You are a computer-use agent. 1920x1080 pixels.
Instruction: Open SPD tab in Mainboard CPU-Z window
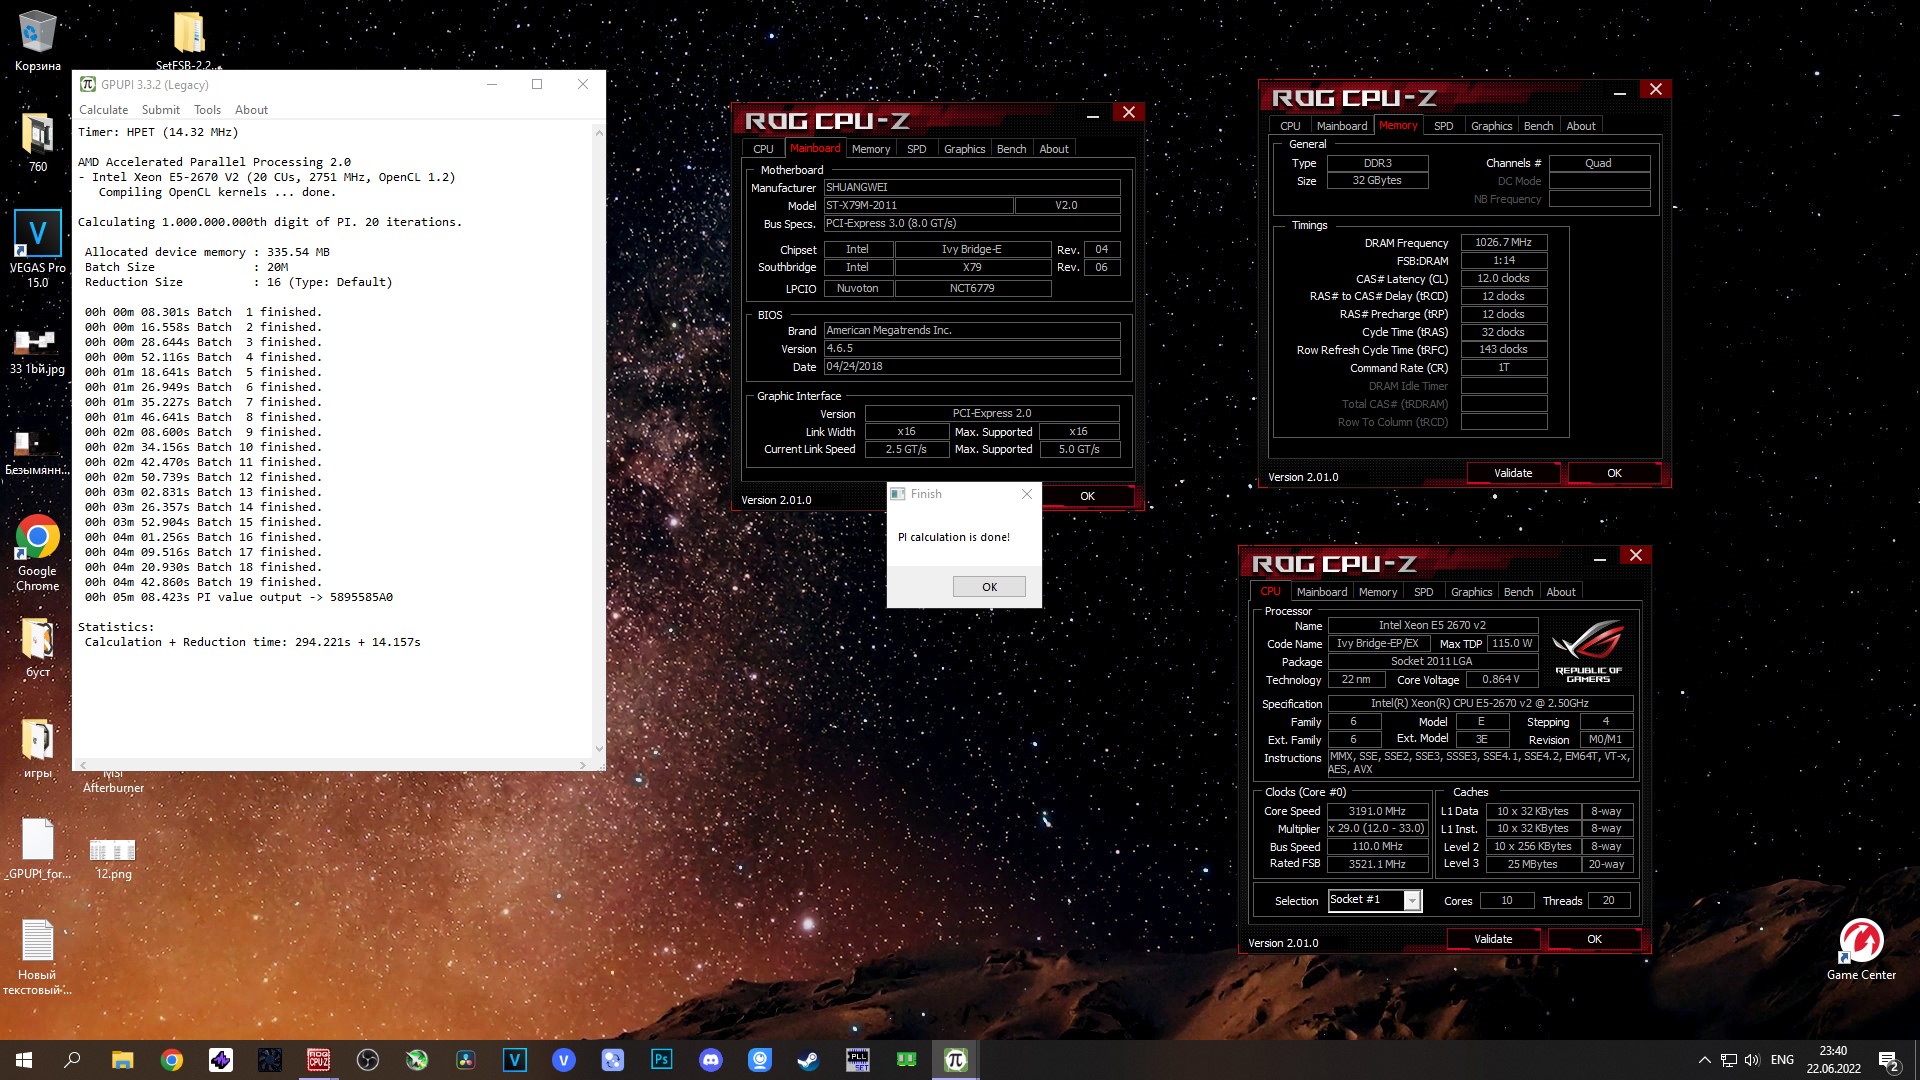(916, 149)
